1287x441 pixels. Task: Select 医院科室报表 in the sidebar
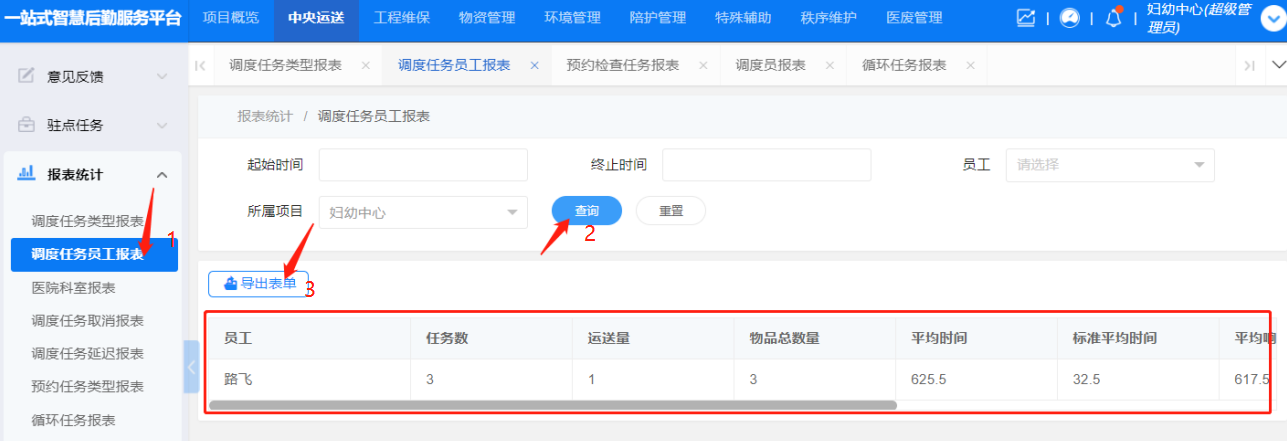click(74, 288)
